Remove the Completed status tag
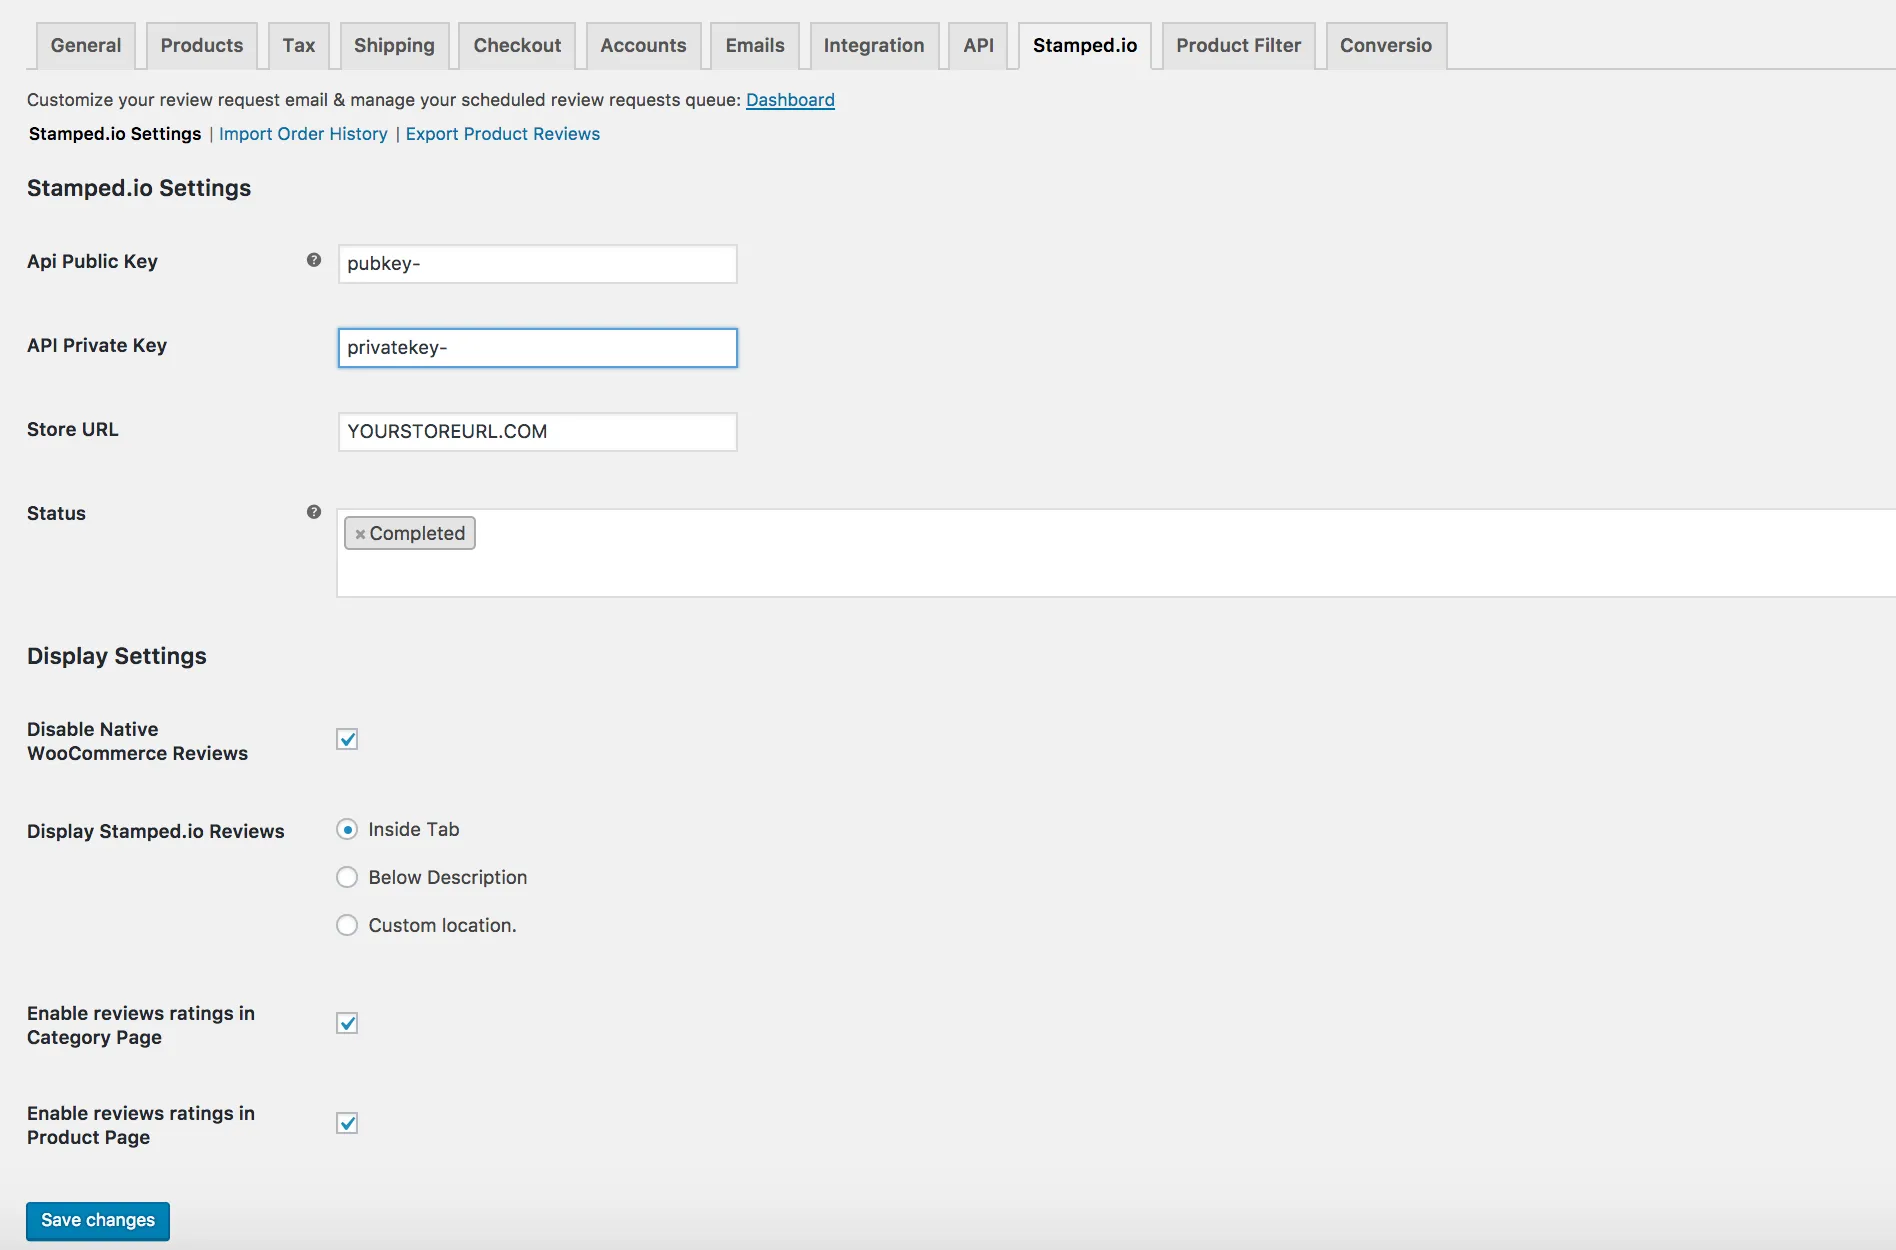Screen dimensions: 1896x1250 tap(360, 534)
